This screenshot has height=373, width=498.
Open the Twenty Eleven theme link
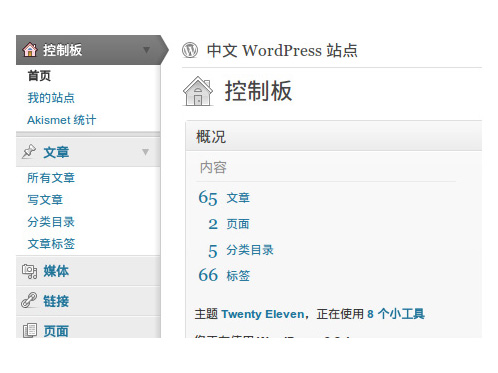(263, 314)
